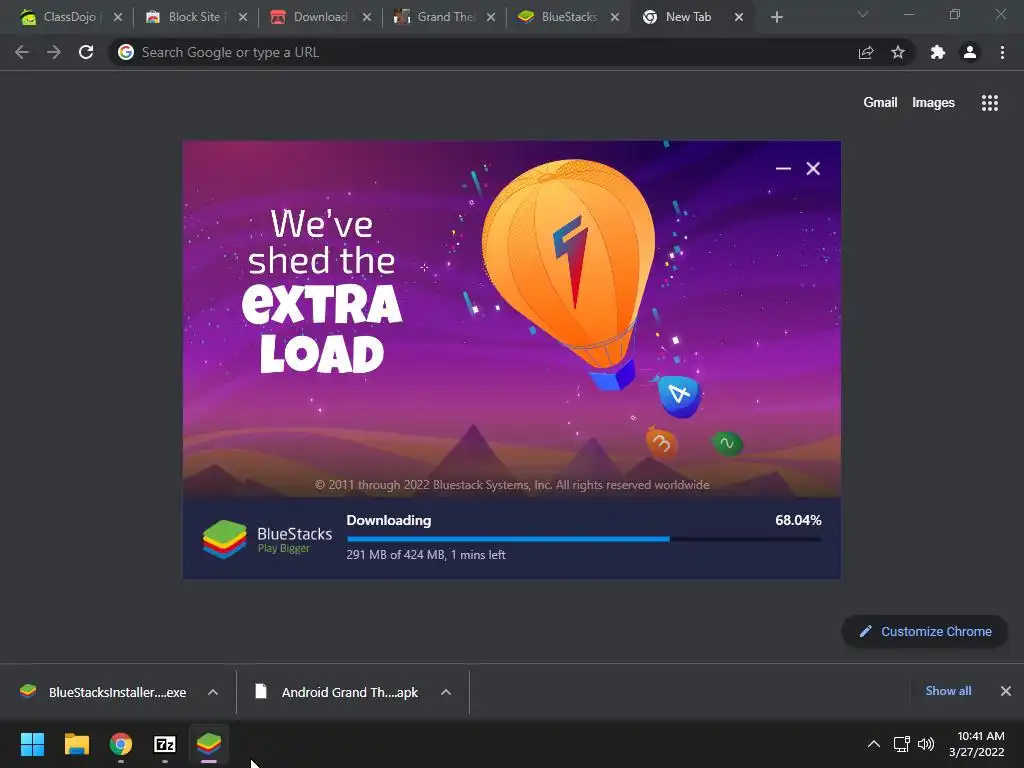Click Customize Chrome button

coord(925,632)
